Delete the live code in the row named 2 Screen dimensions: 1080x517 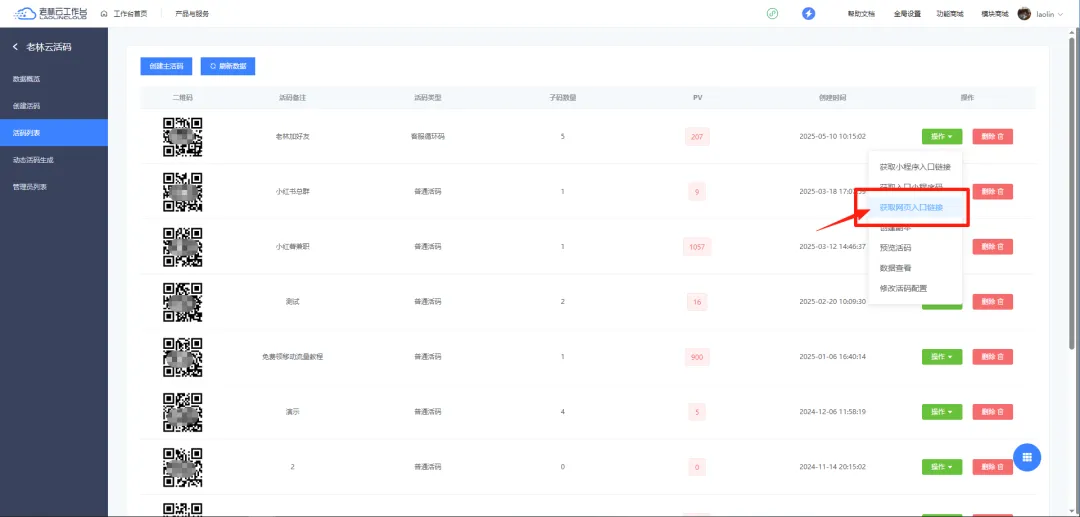pyautogui.click(x=993, y=467)
